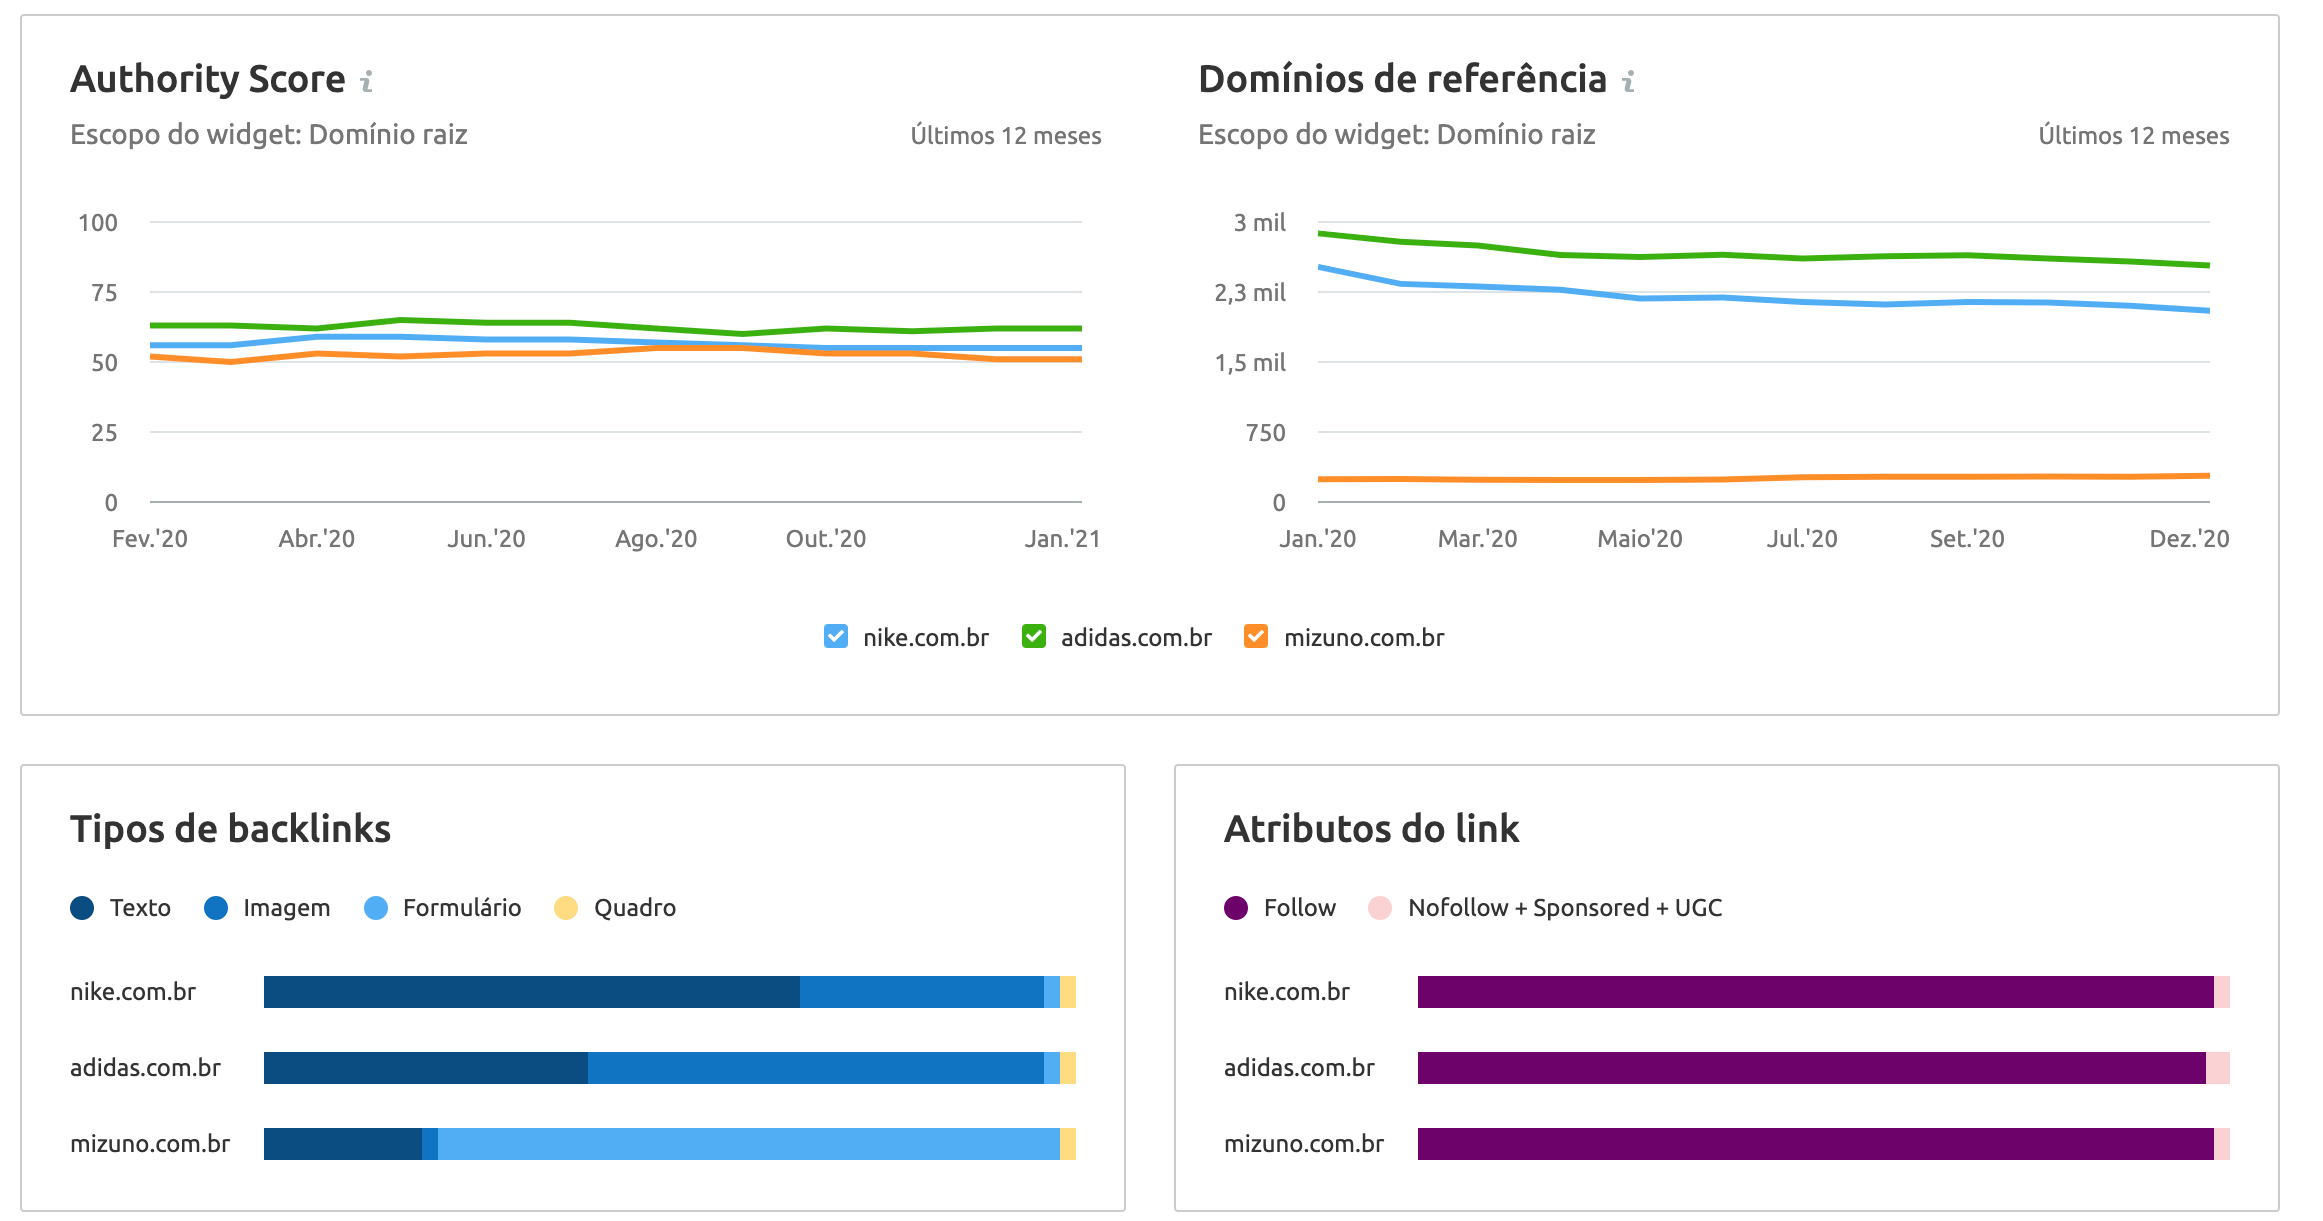
Task: Toggle the adidas.com.br legend checkbox
Action: (x=1034, y=636)
